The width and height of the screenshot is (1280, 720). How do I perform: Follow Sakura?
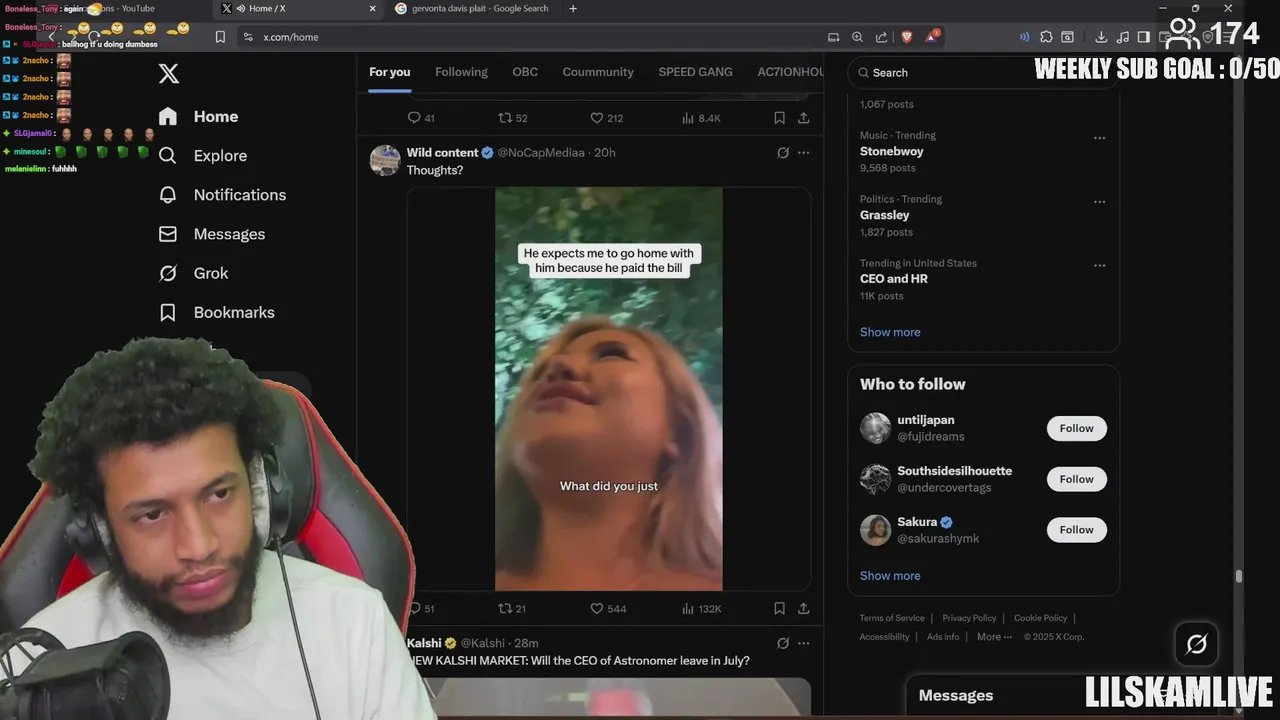tap(1076, 530)
